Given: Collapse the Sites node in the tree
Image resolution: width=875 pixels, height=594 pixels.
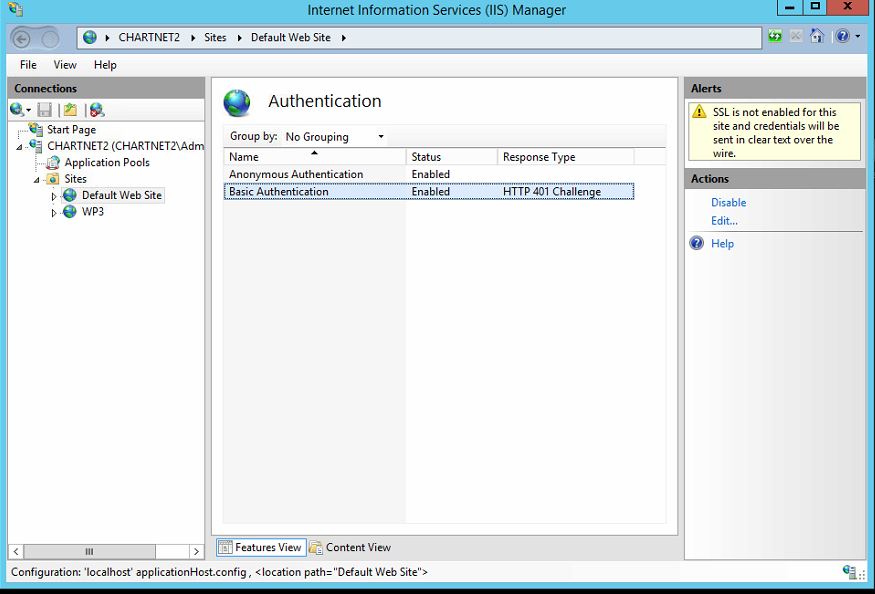Looking at the screenshot, I should click(36, 180).
